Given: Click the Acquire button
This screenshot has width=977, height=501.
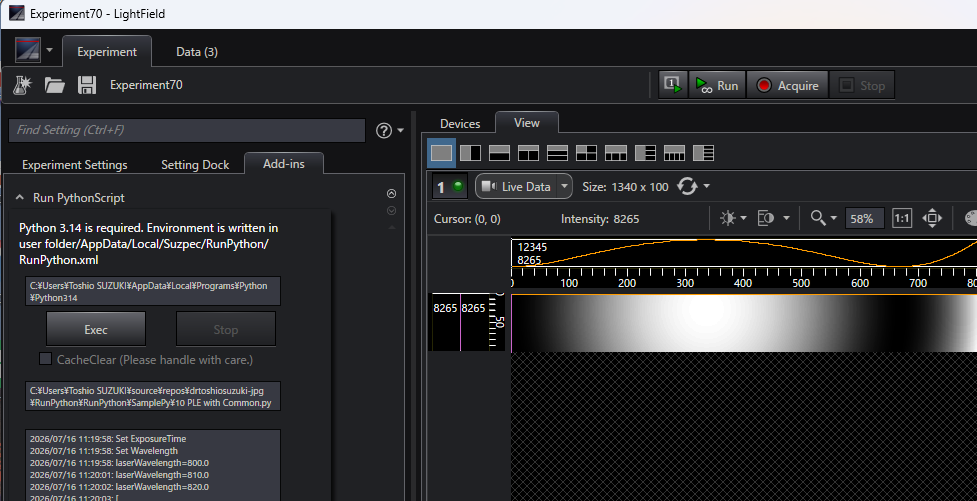Looking at the screenshot, I should click(788, 85).
